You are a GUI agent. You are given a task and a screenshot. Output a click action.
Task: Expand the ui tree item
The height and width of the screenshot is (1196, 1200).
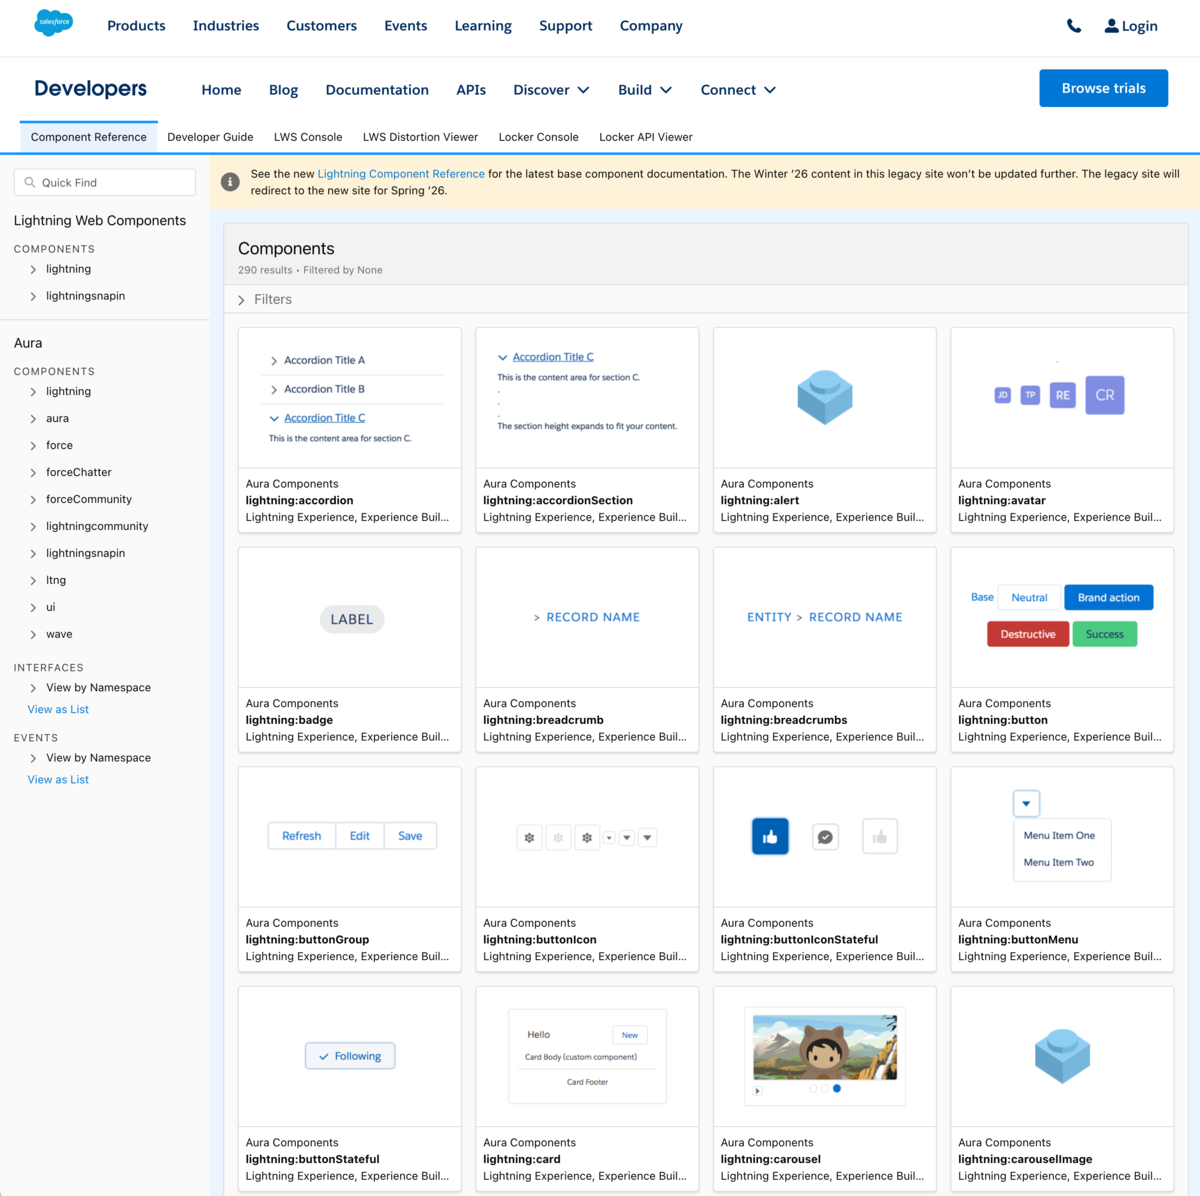[x=33, y=608]
